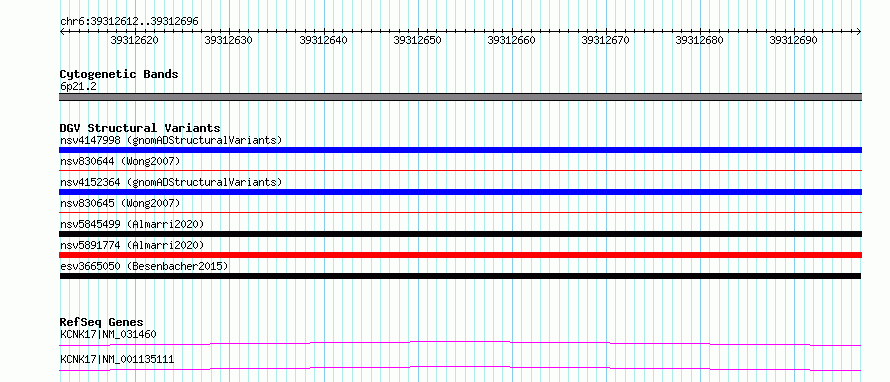Click ruler position 39312660
This screenshot has width=890, height=382.
point(511,40)
